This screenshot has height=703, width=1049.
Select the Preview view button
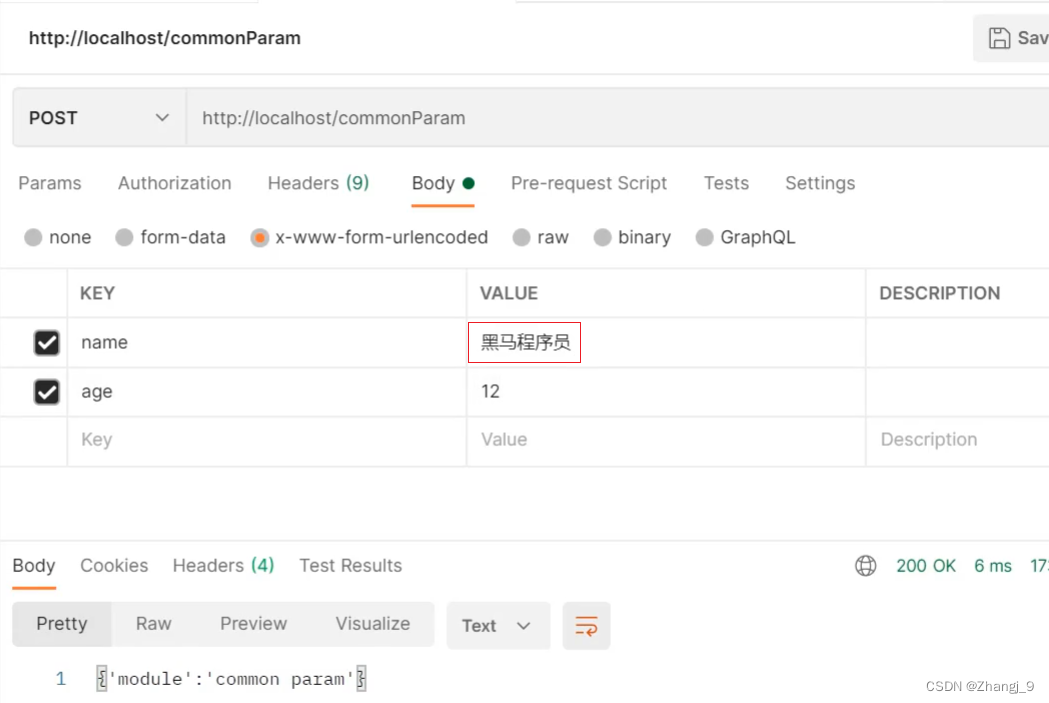(x=254, y=624)
